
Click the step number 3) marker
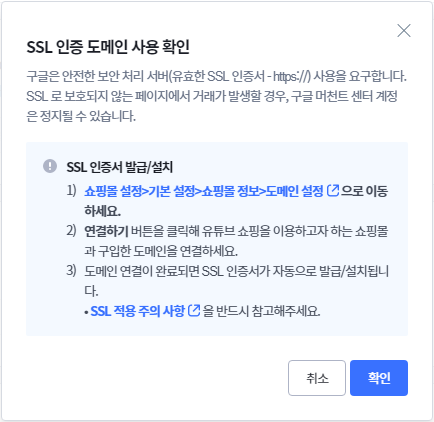point(71,270)
